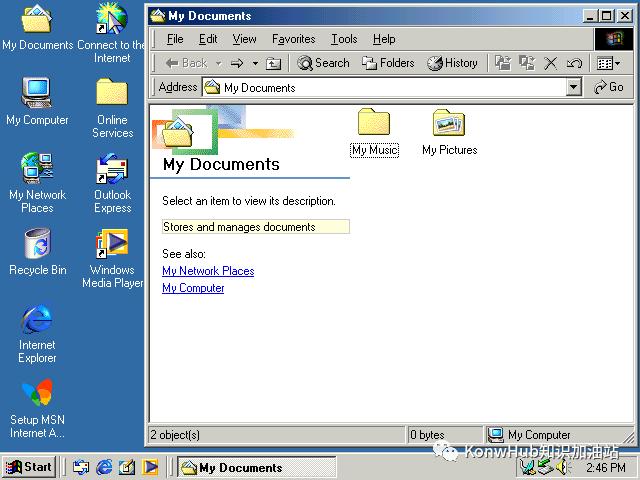
Task: Open the My Music folder
Action: [x=374, y=124]
